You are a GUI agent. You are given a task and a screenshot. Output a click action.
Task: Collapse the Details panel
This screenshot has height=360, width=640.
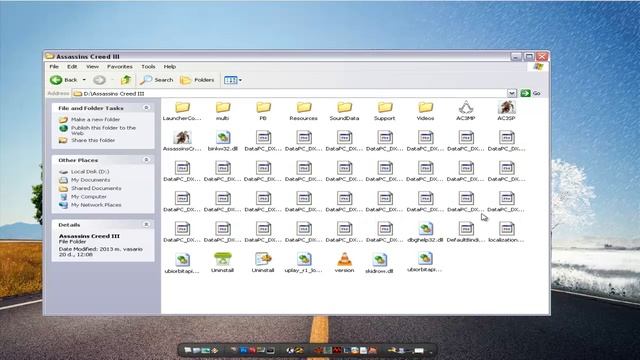(146, 224)
